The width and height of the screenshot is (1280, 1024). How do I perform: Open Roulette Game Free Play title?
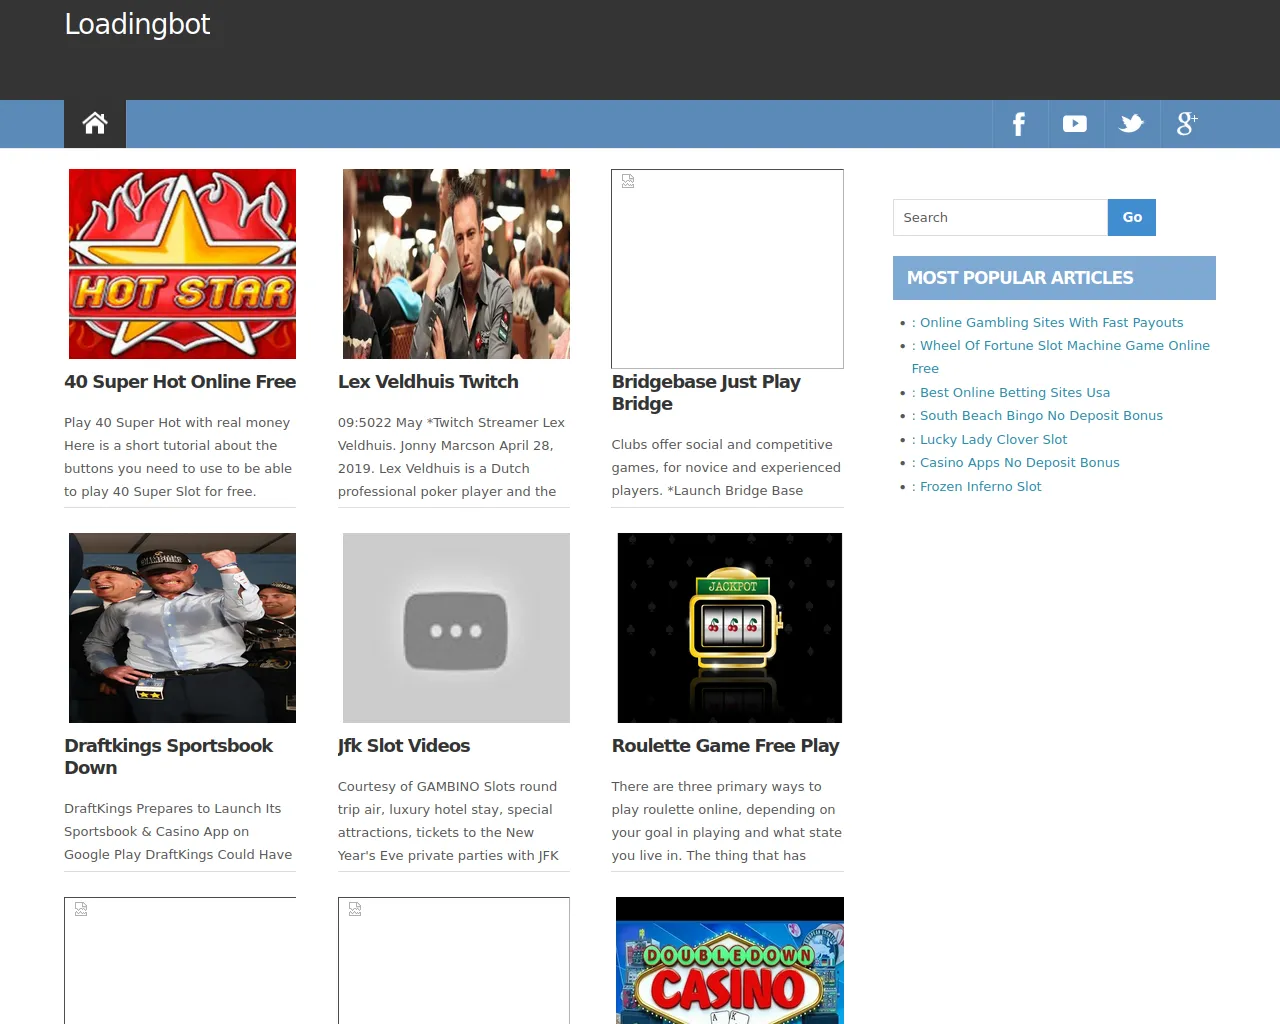pyautogui.click(x=725, y=746)
